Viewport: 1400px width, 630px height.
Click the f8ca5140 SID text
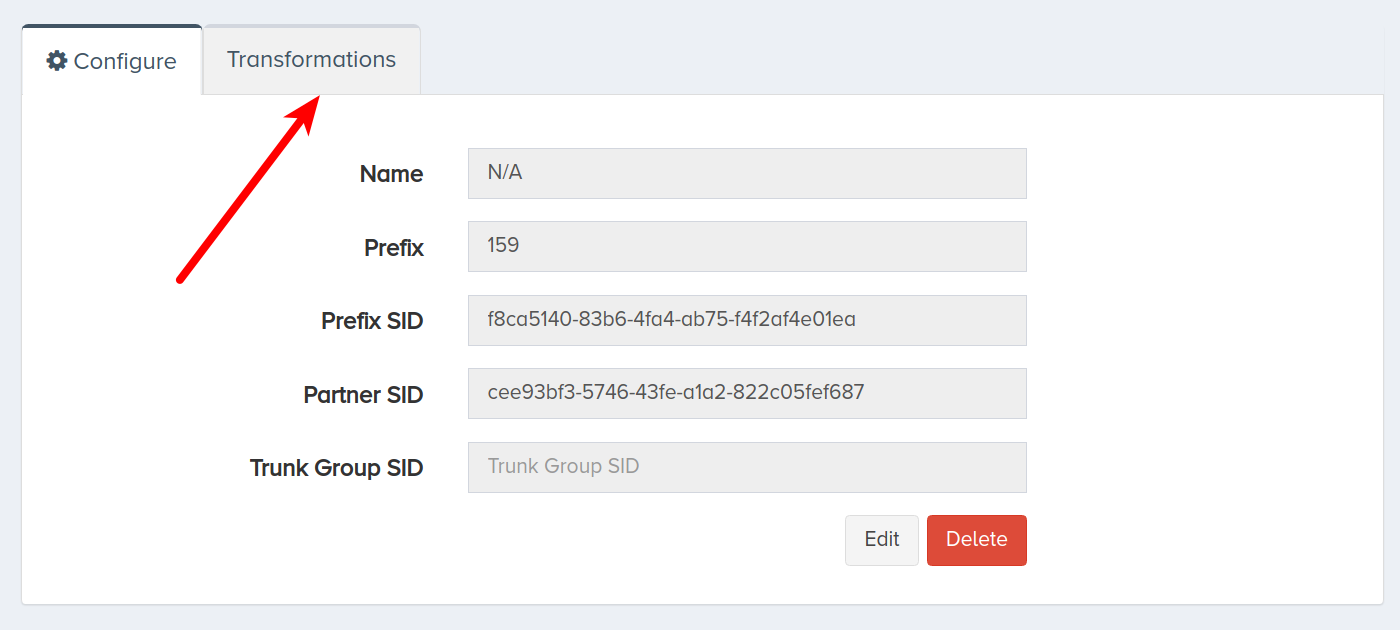(671, 320)
